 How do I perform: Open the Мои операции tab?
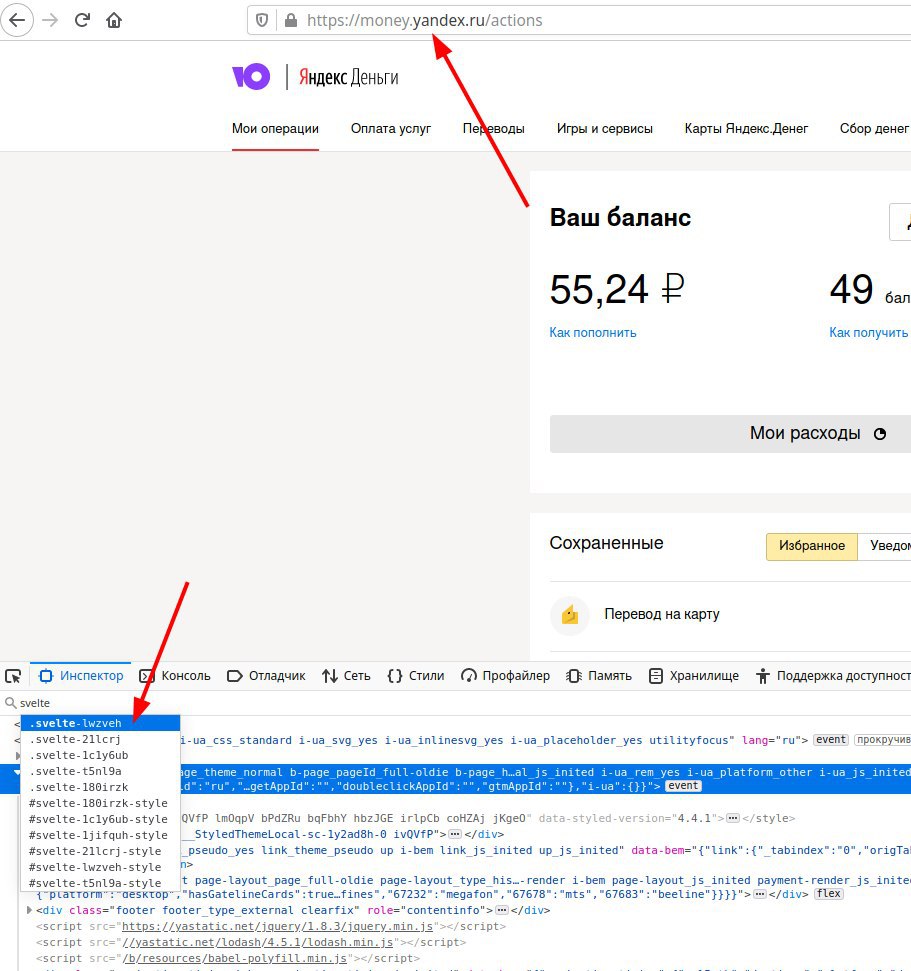point(275,128)
